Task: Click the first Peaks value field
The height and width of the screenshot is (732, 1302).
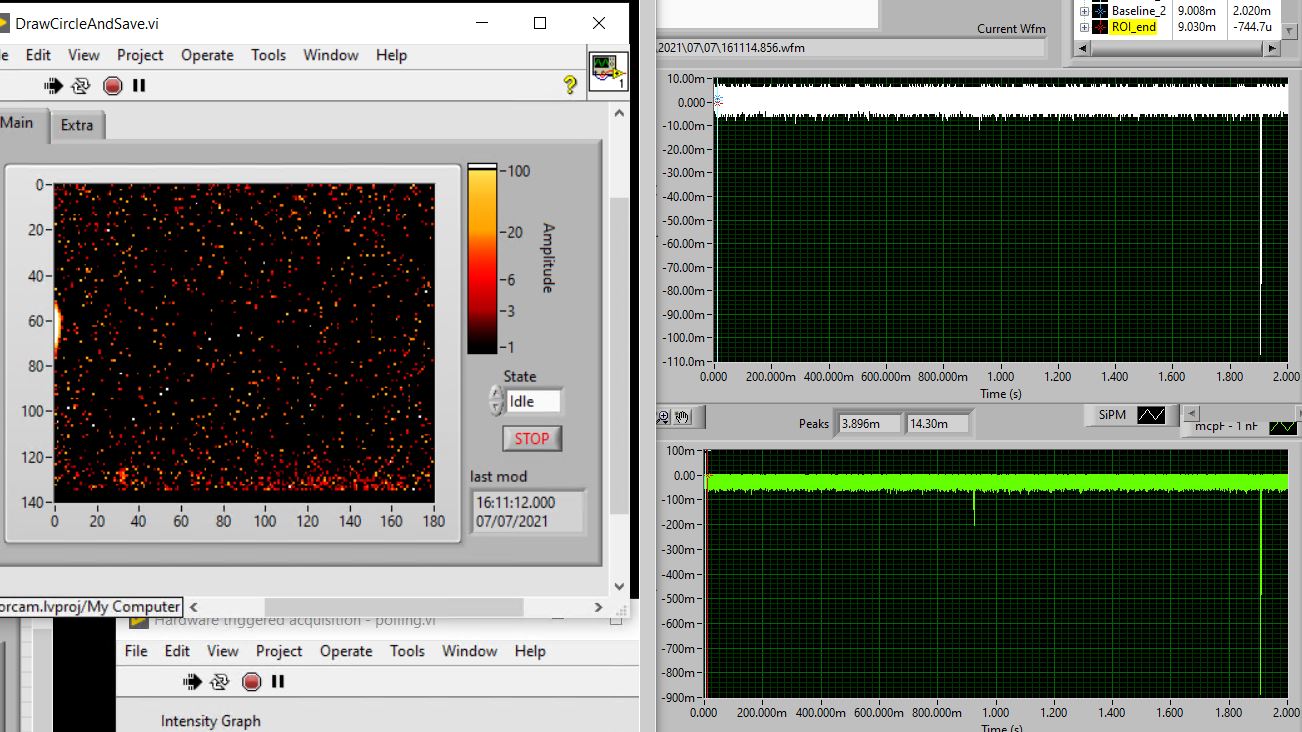Action: [x=869, y=424]
